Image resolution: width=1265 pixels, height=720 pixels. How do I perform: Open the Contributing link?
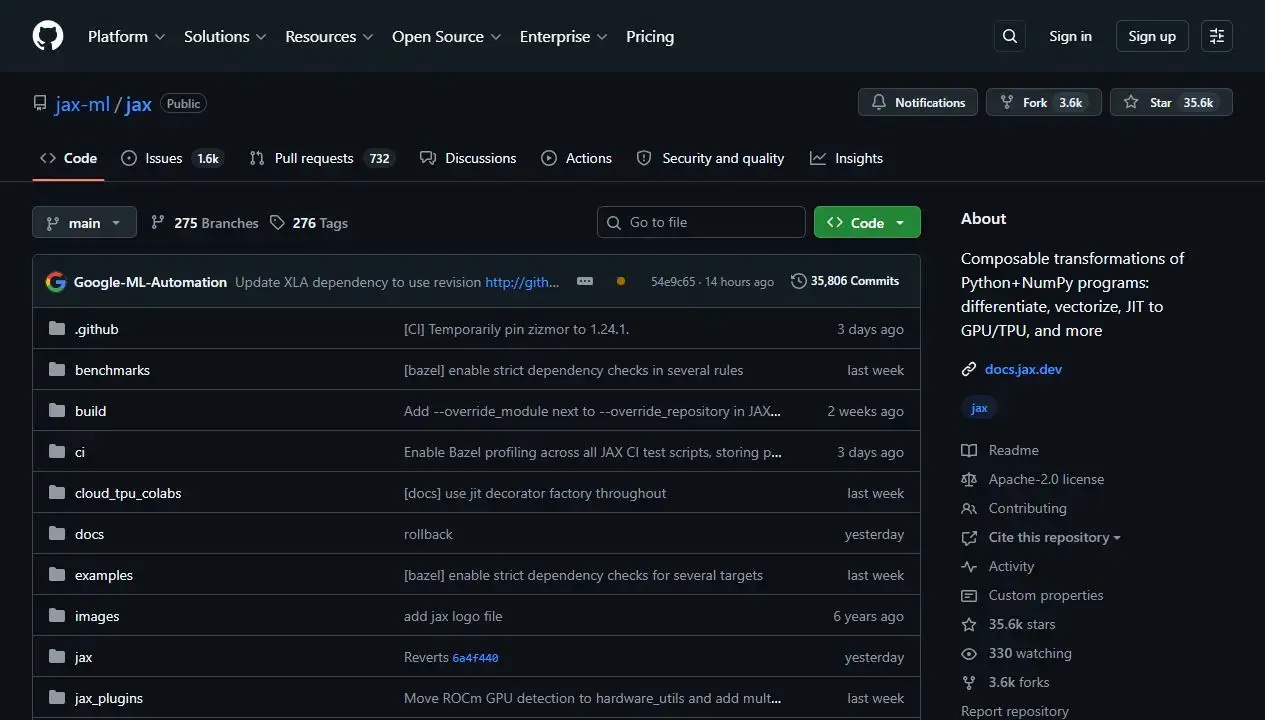coord(1027,509)
